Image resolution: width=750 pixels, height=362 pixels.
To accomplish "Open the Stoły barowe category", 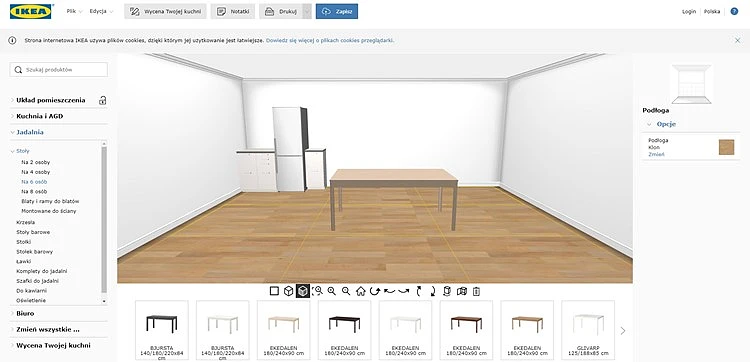I will coord(33,232).
